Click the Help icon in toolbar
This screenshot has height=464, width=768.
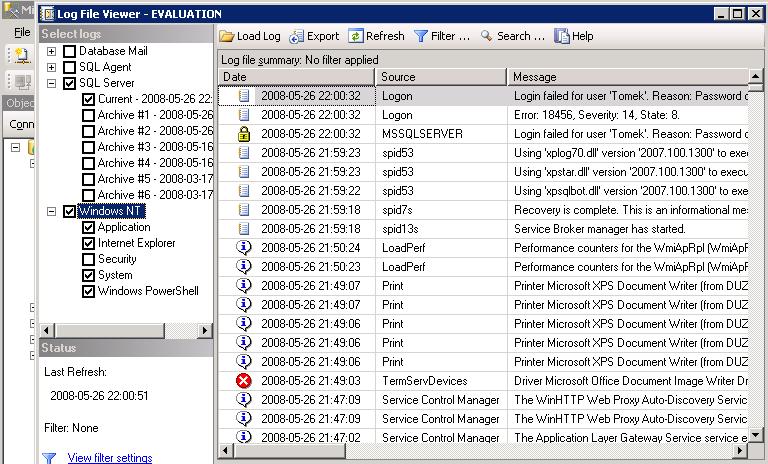562,36
